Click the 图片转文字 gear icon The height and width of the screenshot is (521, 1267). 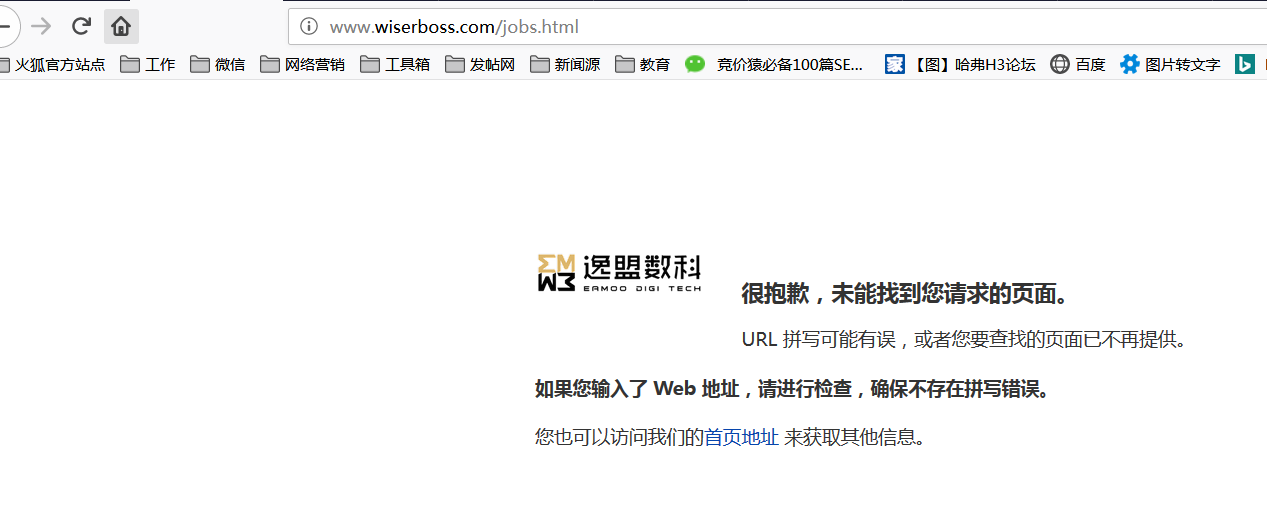click(x=1130, y=64)
